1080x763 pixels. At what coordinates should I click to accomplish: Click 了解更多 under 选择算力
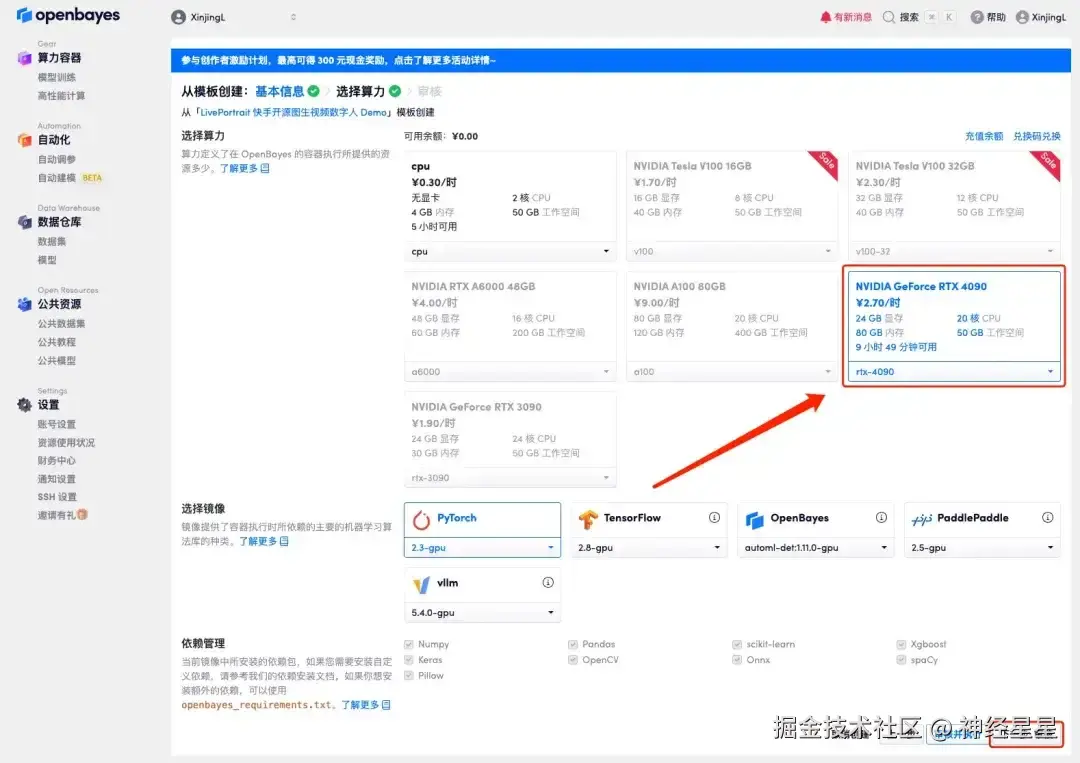click(x=245, y=168)
